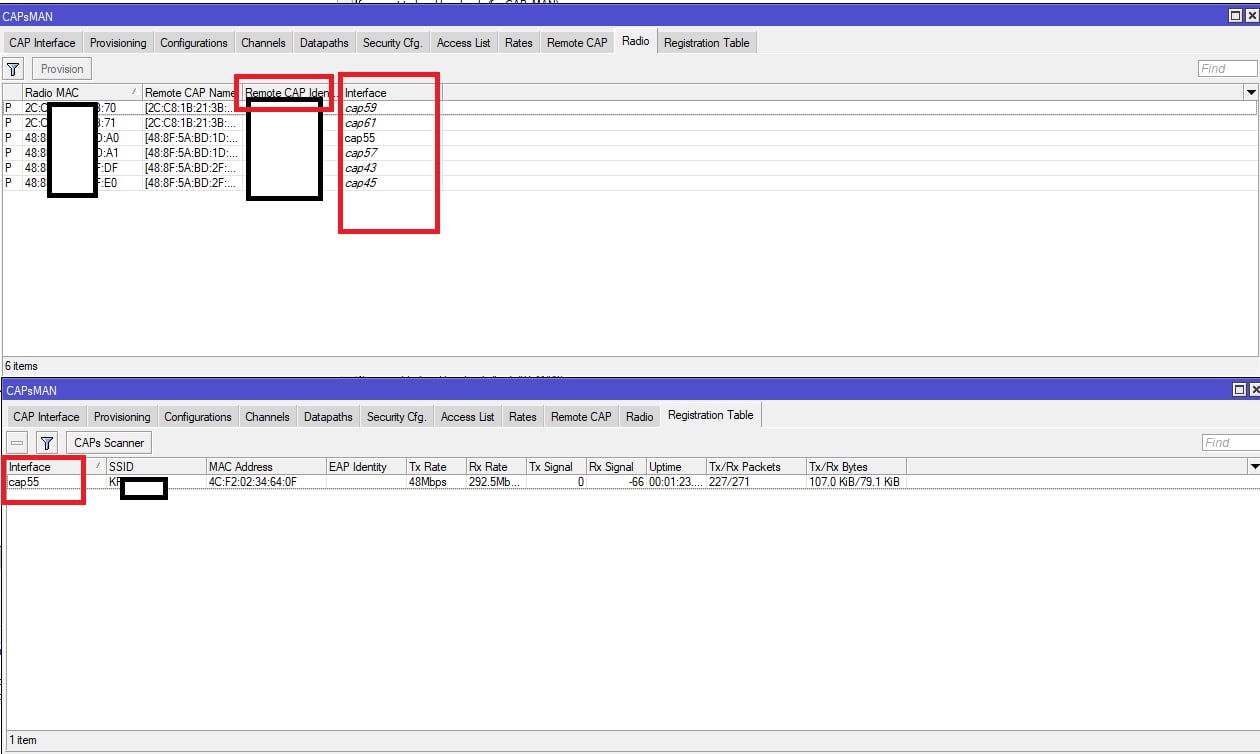Click the remove (minus) button in the lower window
This screenshot has height=754, width=1260.
(17, 442)
